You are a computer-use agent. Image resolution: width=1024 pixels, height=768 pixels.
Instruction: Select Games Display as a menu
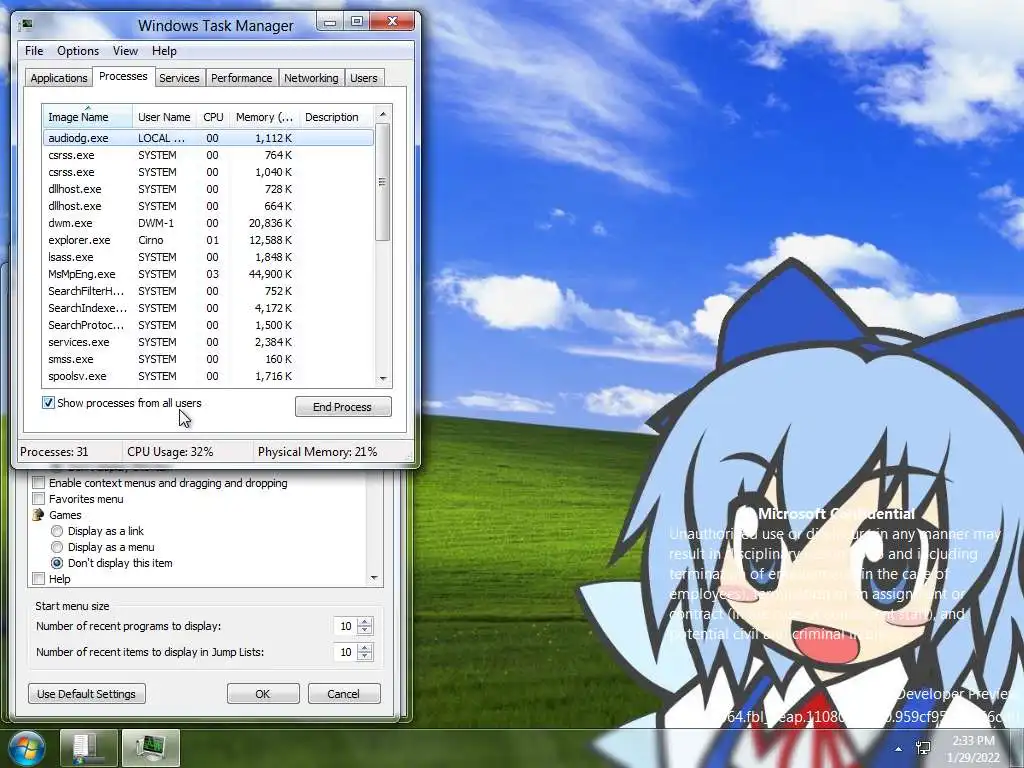coord(57,547)
